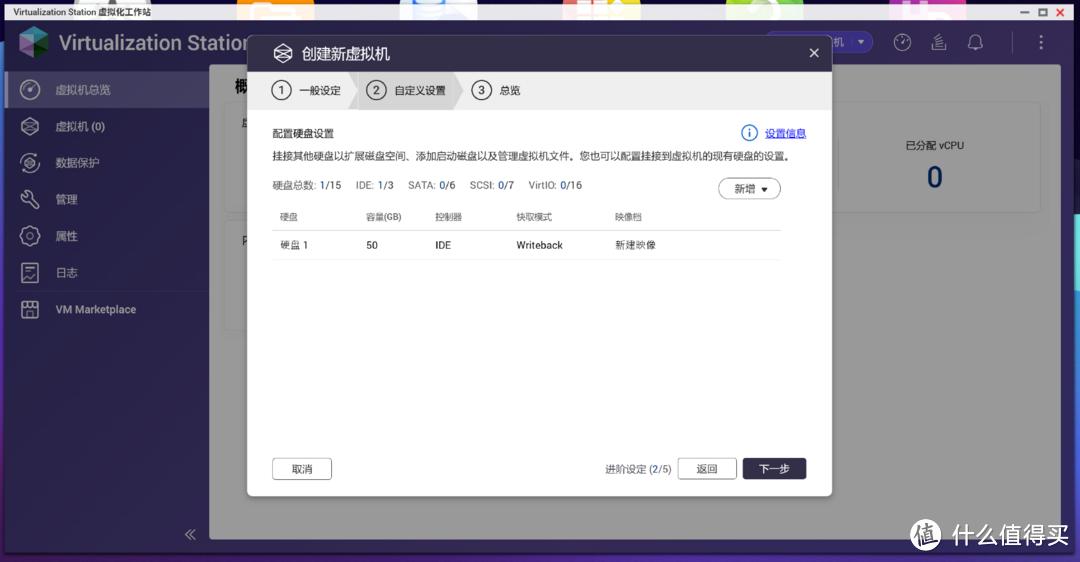Open the notifications bell icon
The image size is (1080, 562).
pyautogui.click(x=975, y=43)
